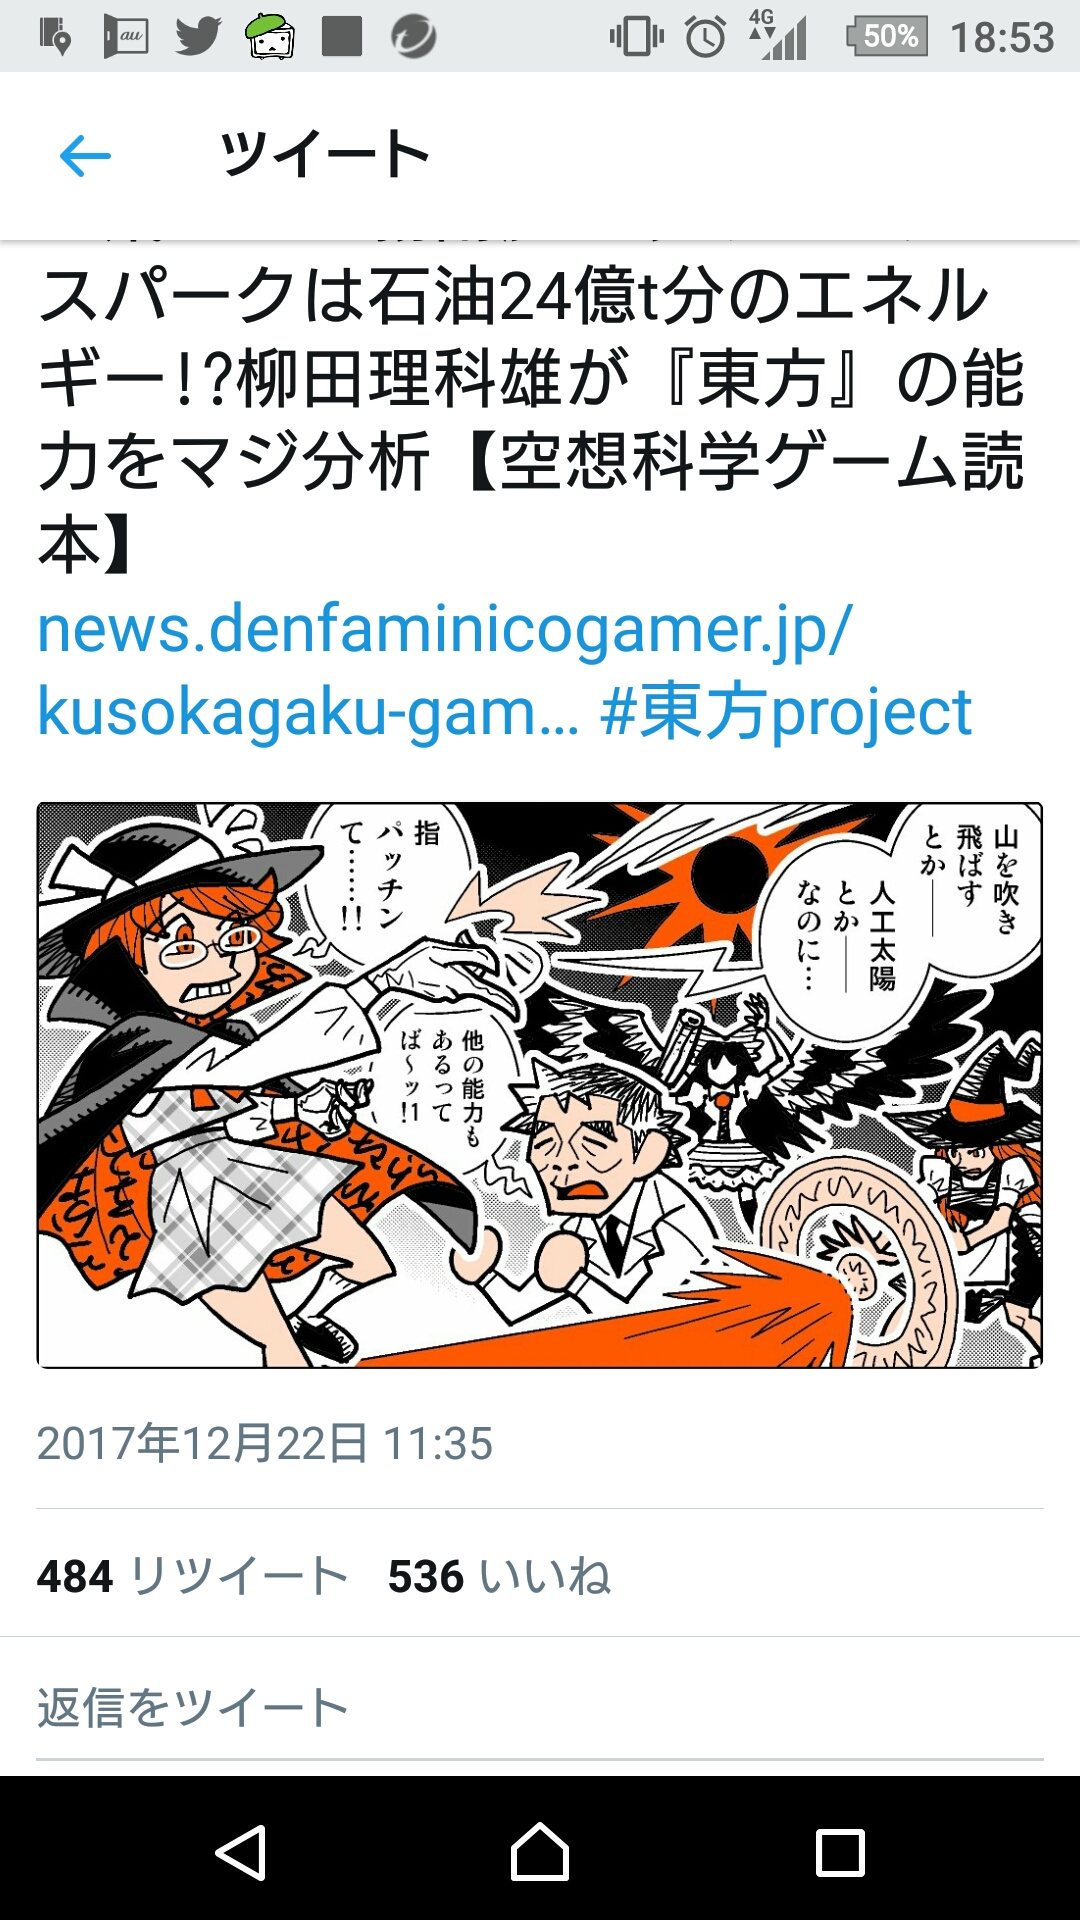Tap the round grey swirl notification icon

pos(413,37)
